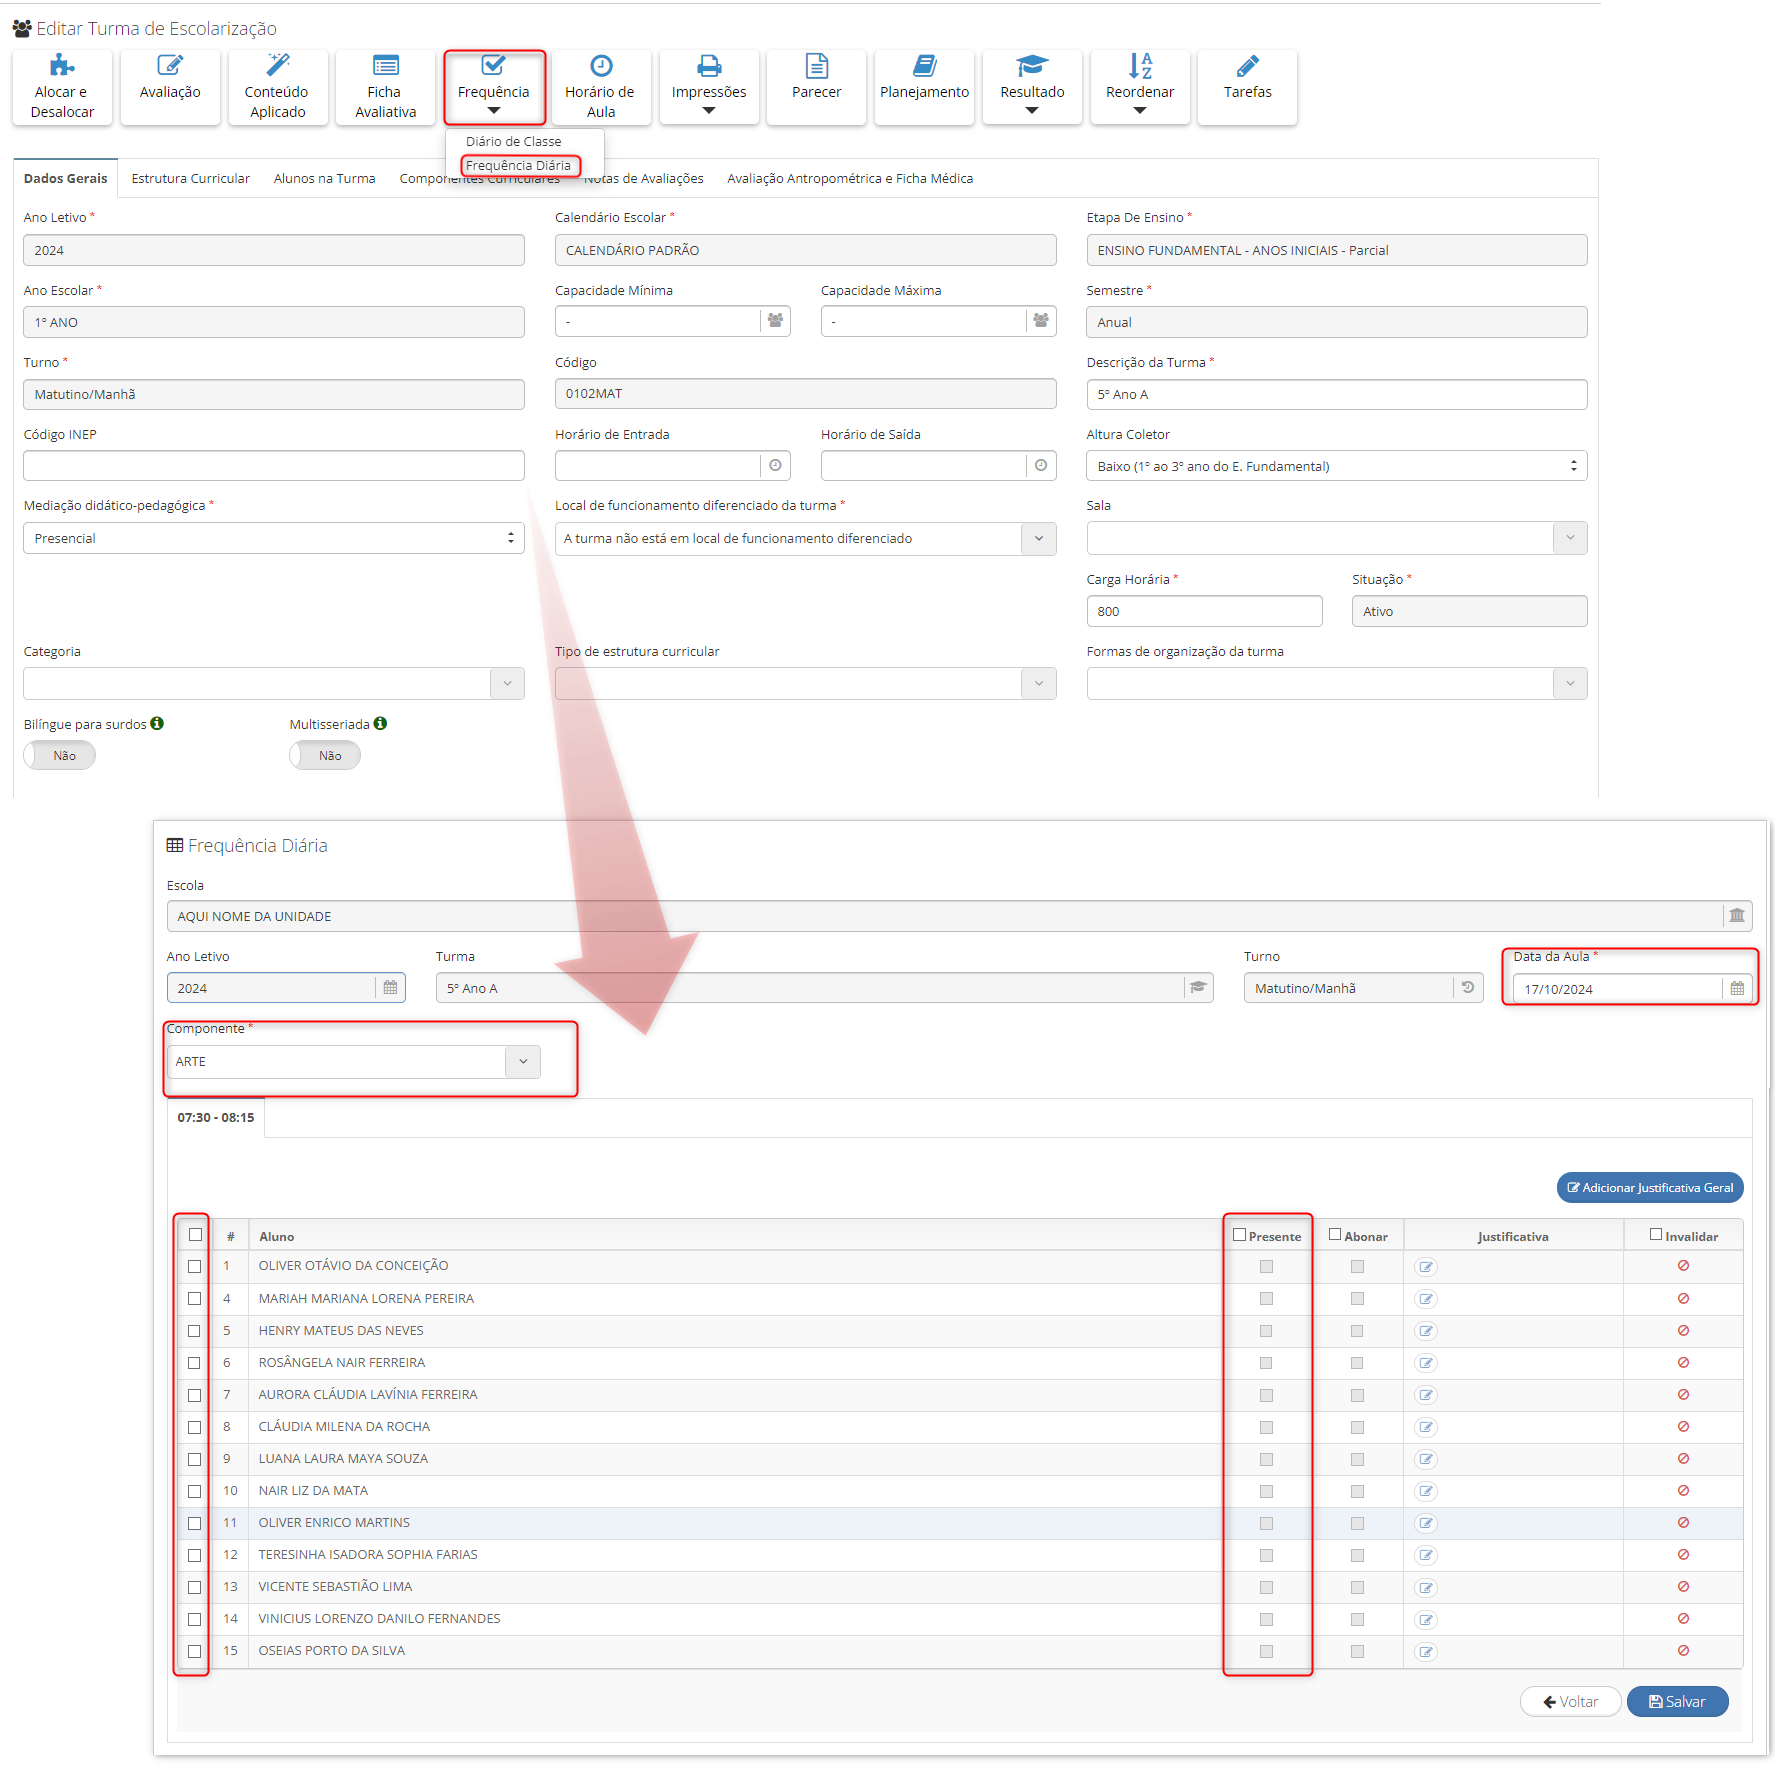The image size is (1775, 1765).
Task: Open the Alocar e Desalocar tool
Action: click(62, 87)
